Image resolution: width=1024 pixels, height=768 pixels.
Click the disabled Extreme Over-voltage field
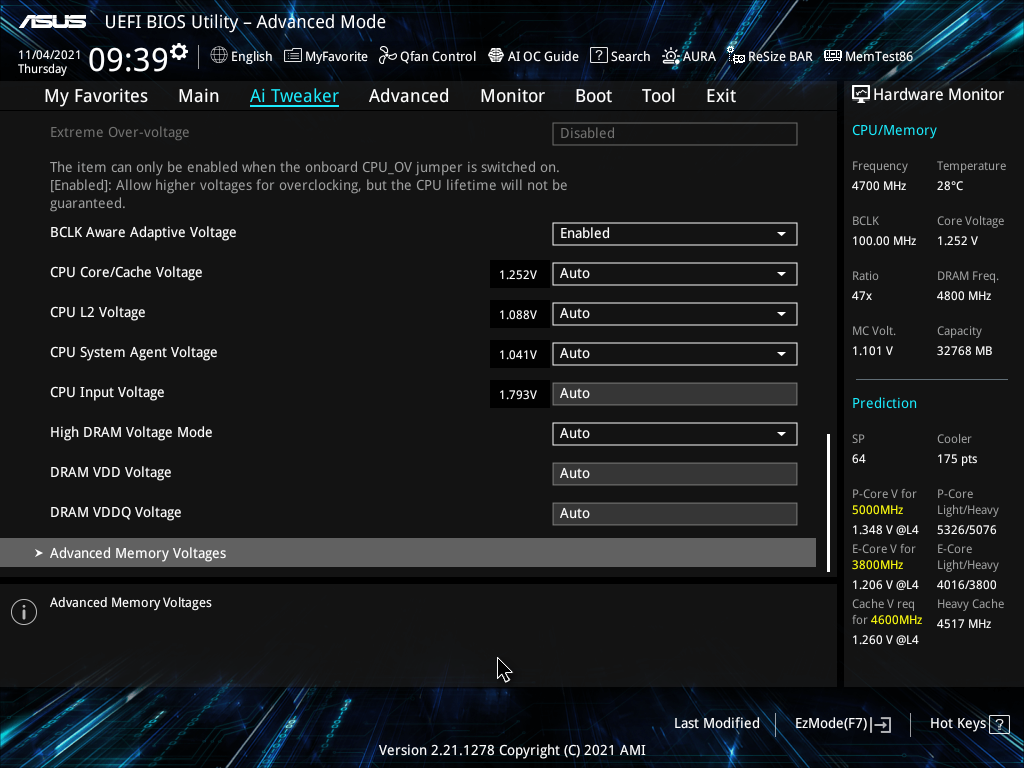pyautogui.click(x=675, y=134)
